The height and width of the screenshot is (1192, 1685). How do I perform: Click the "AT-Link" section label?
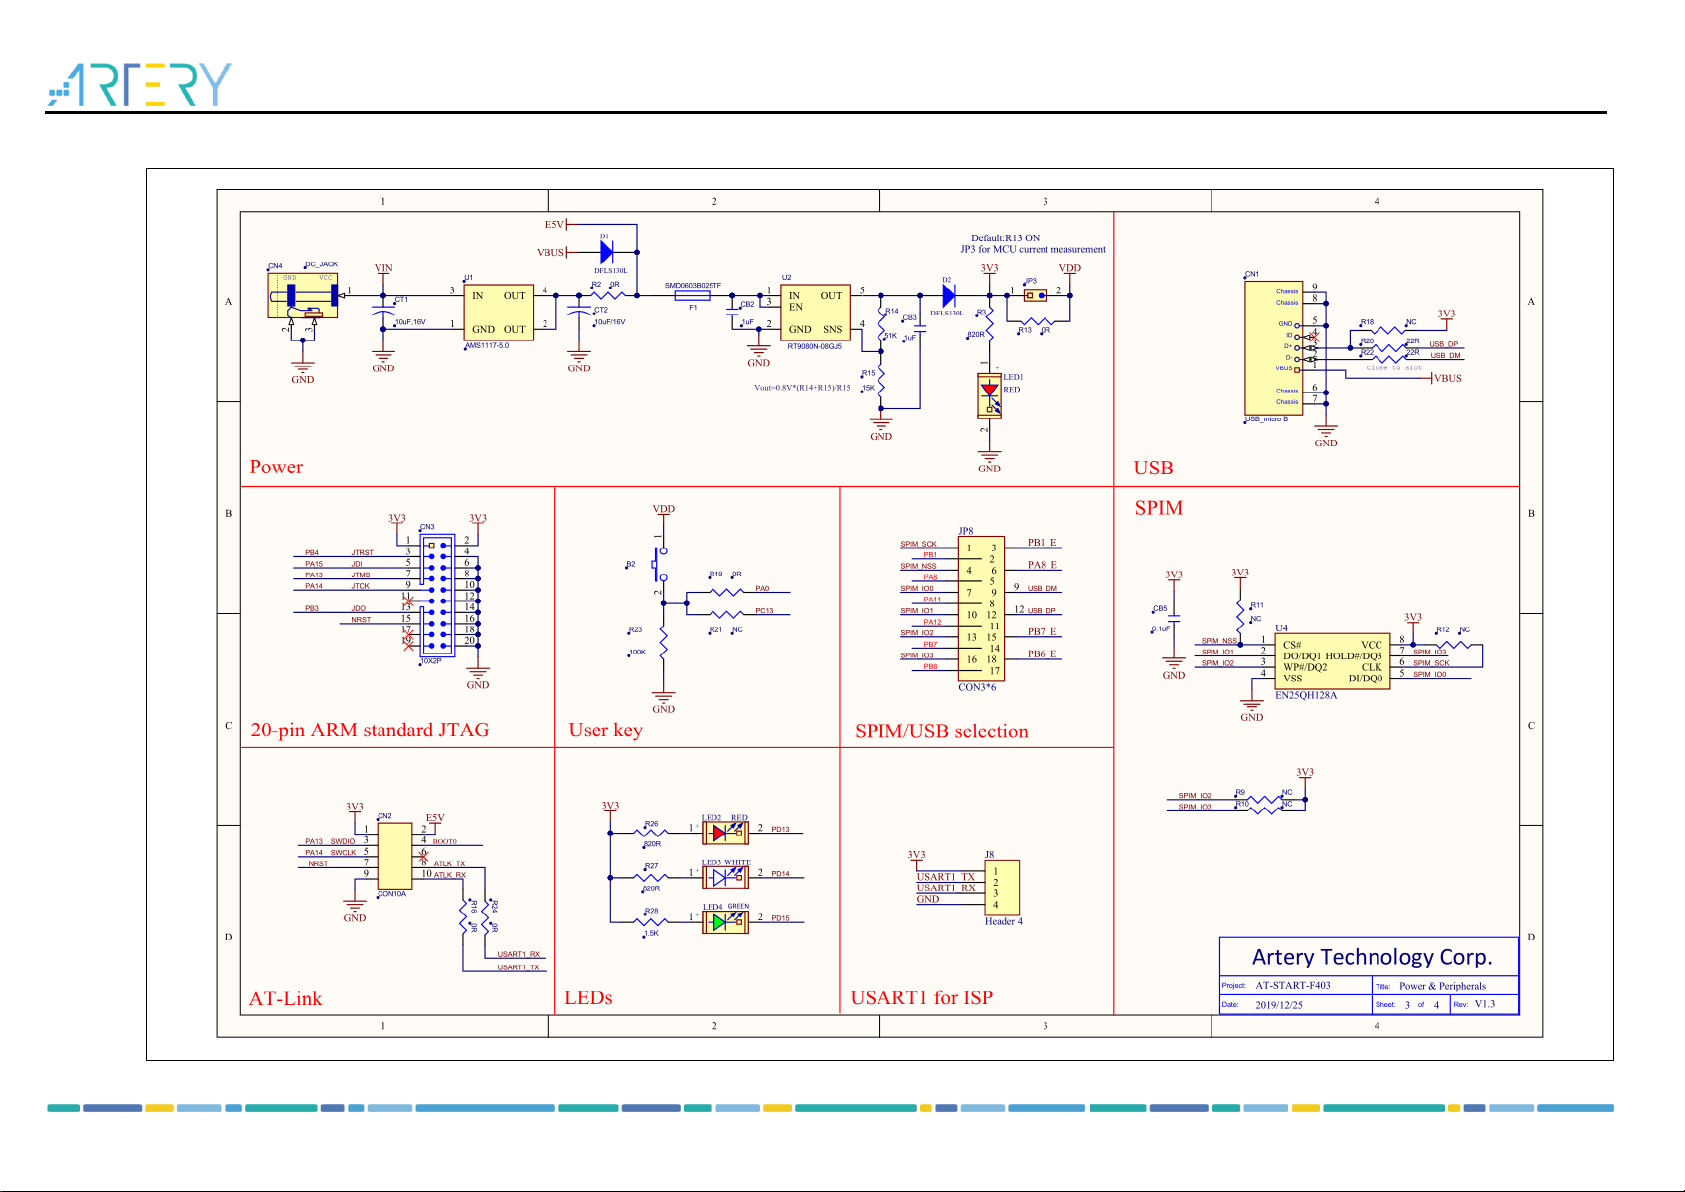pyautogui.click(x=286, y=998)
